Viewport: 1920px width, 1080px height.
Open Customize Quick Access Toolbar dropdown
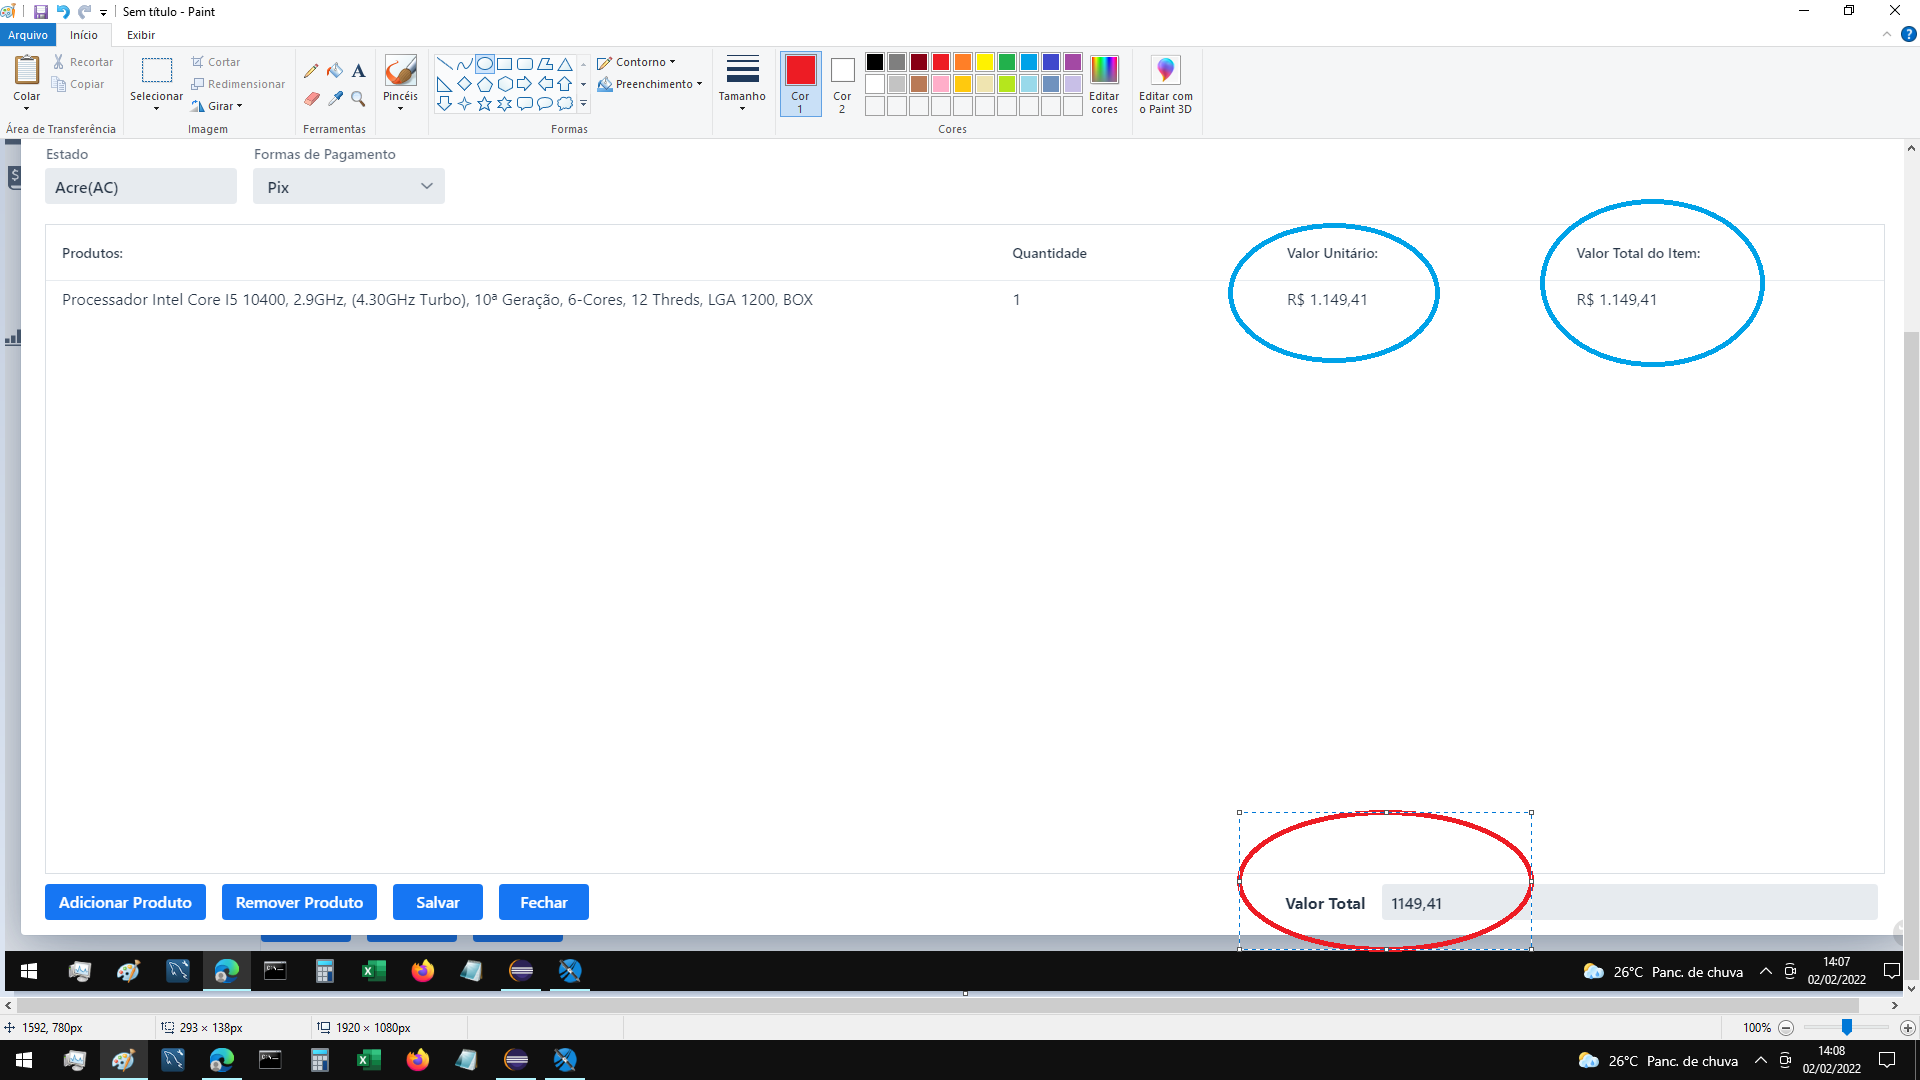pos(103,13)
